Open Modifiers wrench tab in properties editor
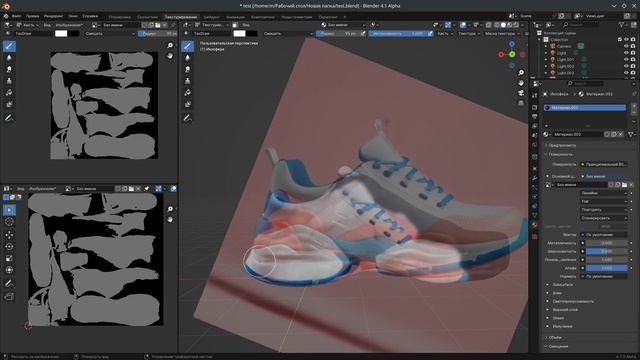 (535, 178)
